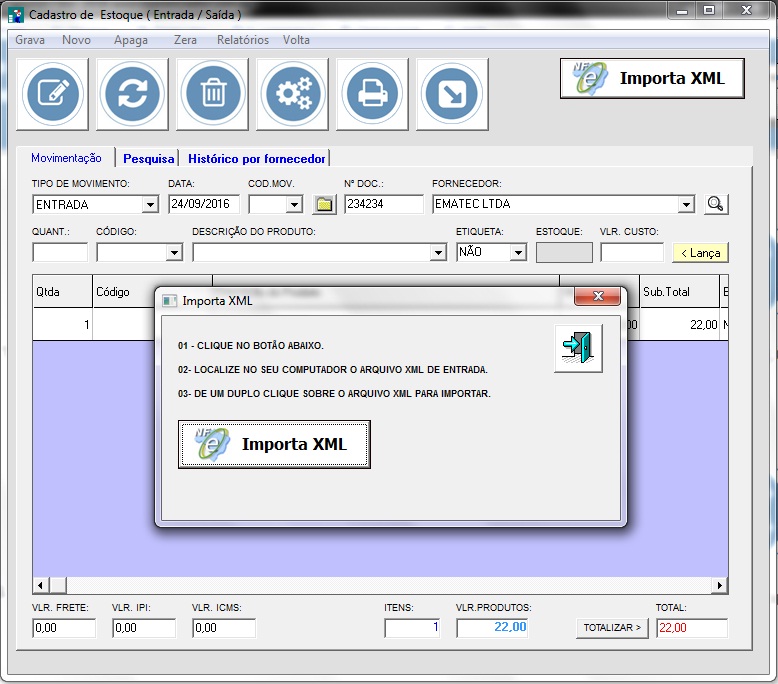The image size is (778, 684).
Task: Click the Grava edit-pencil toolbar icon
Action: (x=52, y=94)
